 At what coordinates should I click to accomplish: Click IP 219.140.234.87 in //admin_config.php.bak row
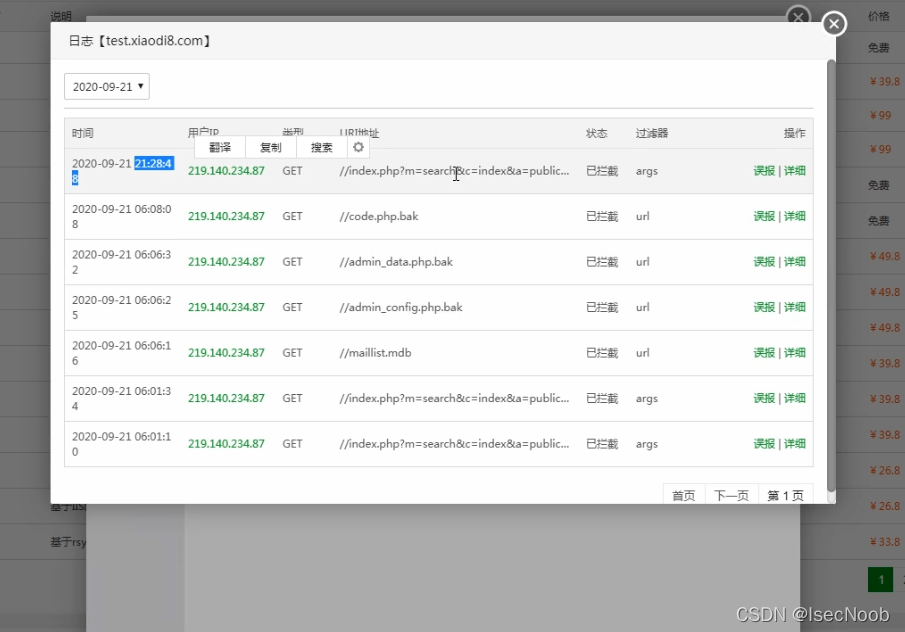click(x=226, y=307)
